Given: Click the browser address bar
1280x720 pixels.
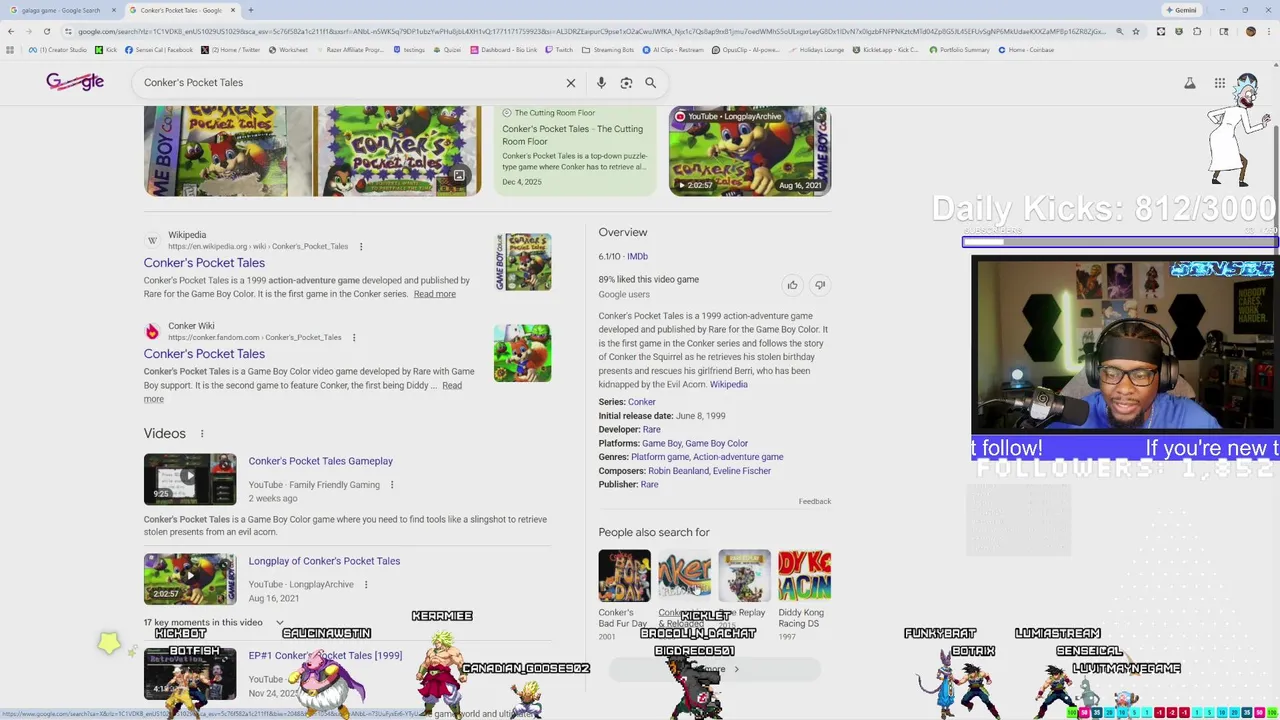Looking at the screenshot, I should tap(590, 31).
